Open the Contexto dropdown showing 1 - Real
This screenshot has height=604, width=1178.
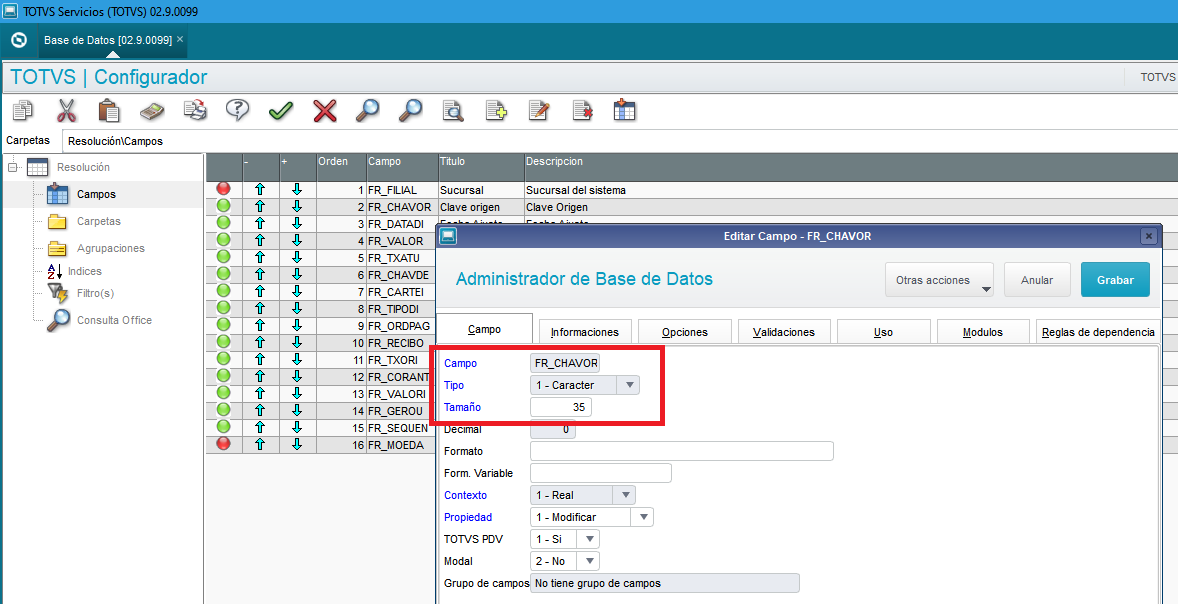[x=583, y=495]
